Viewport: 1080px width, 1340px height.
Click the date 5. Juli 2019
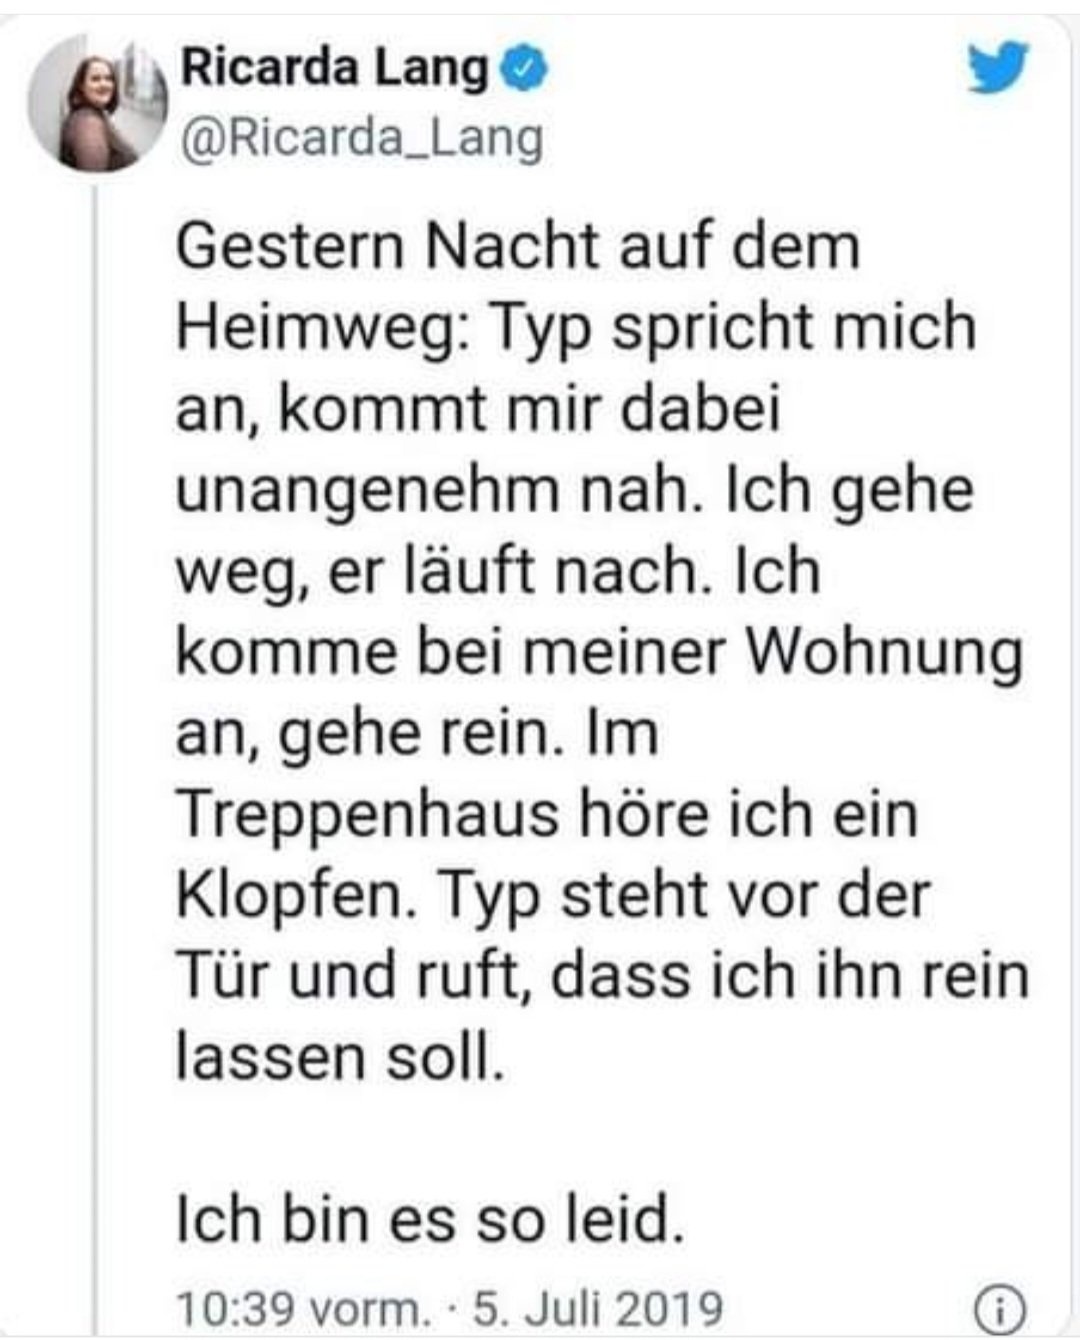coord(597,1307)
